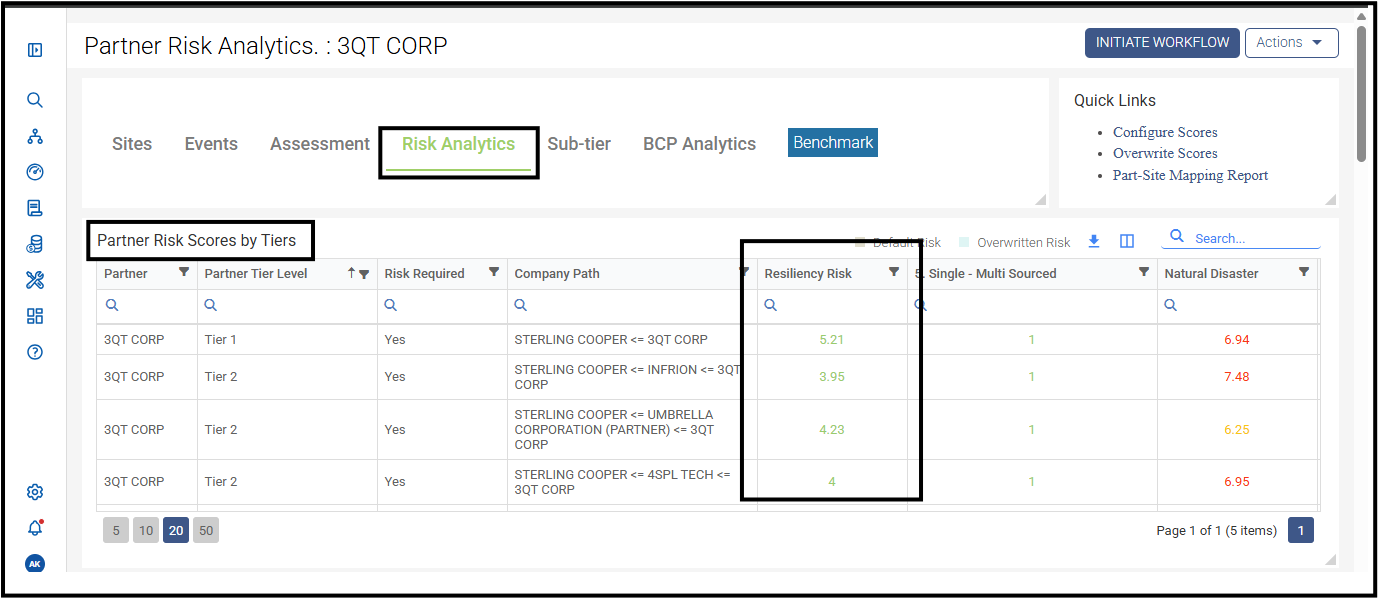
Task: Switch to the Sub-tier tab
Action: click(579, 144)
